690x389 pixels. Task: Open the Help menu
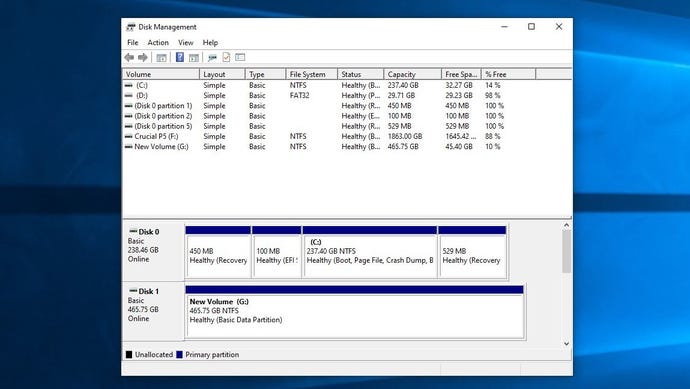click(x=210, y=43)
